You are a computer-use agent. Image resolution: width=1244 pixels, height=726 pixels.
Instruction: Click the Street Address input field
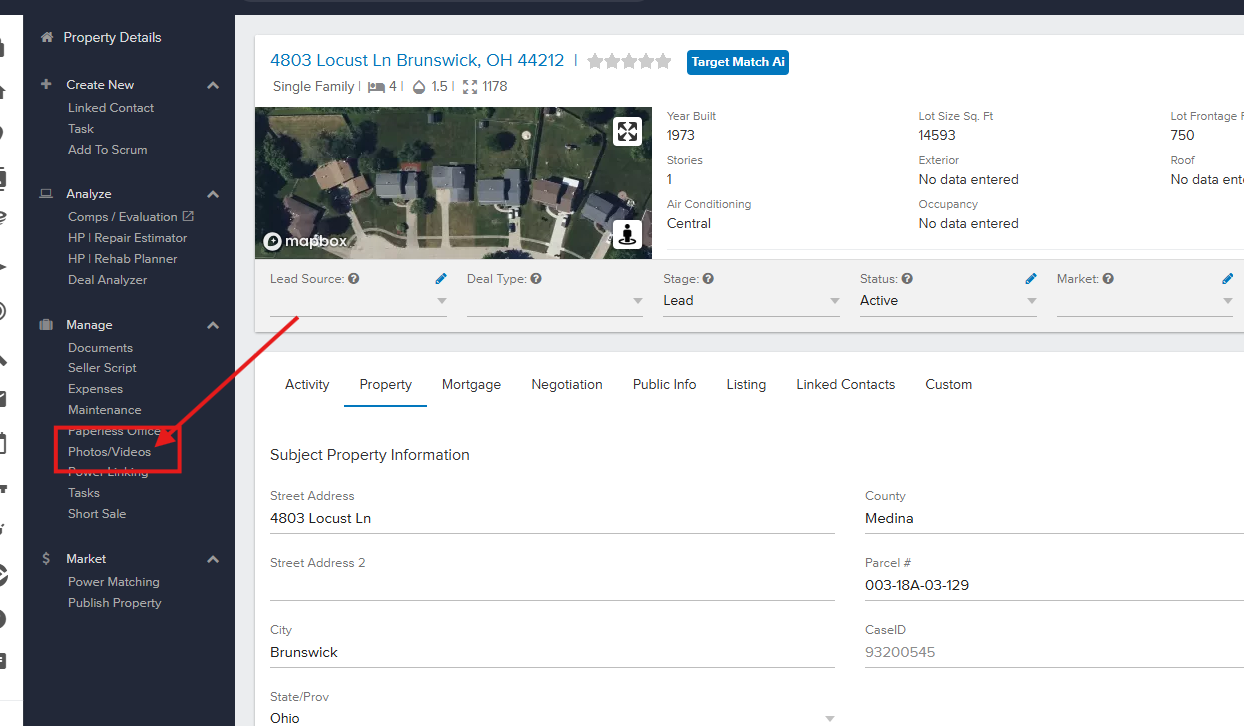(552, 518)
